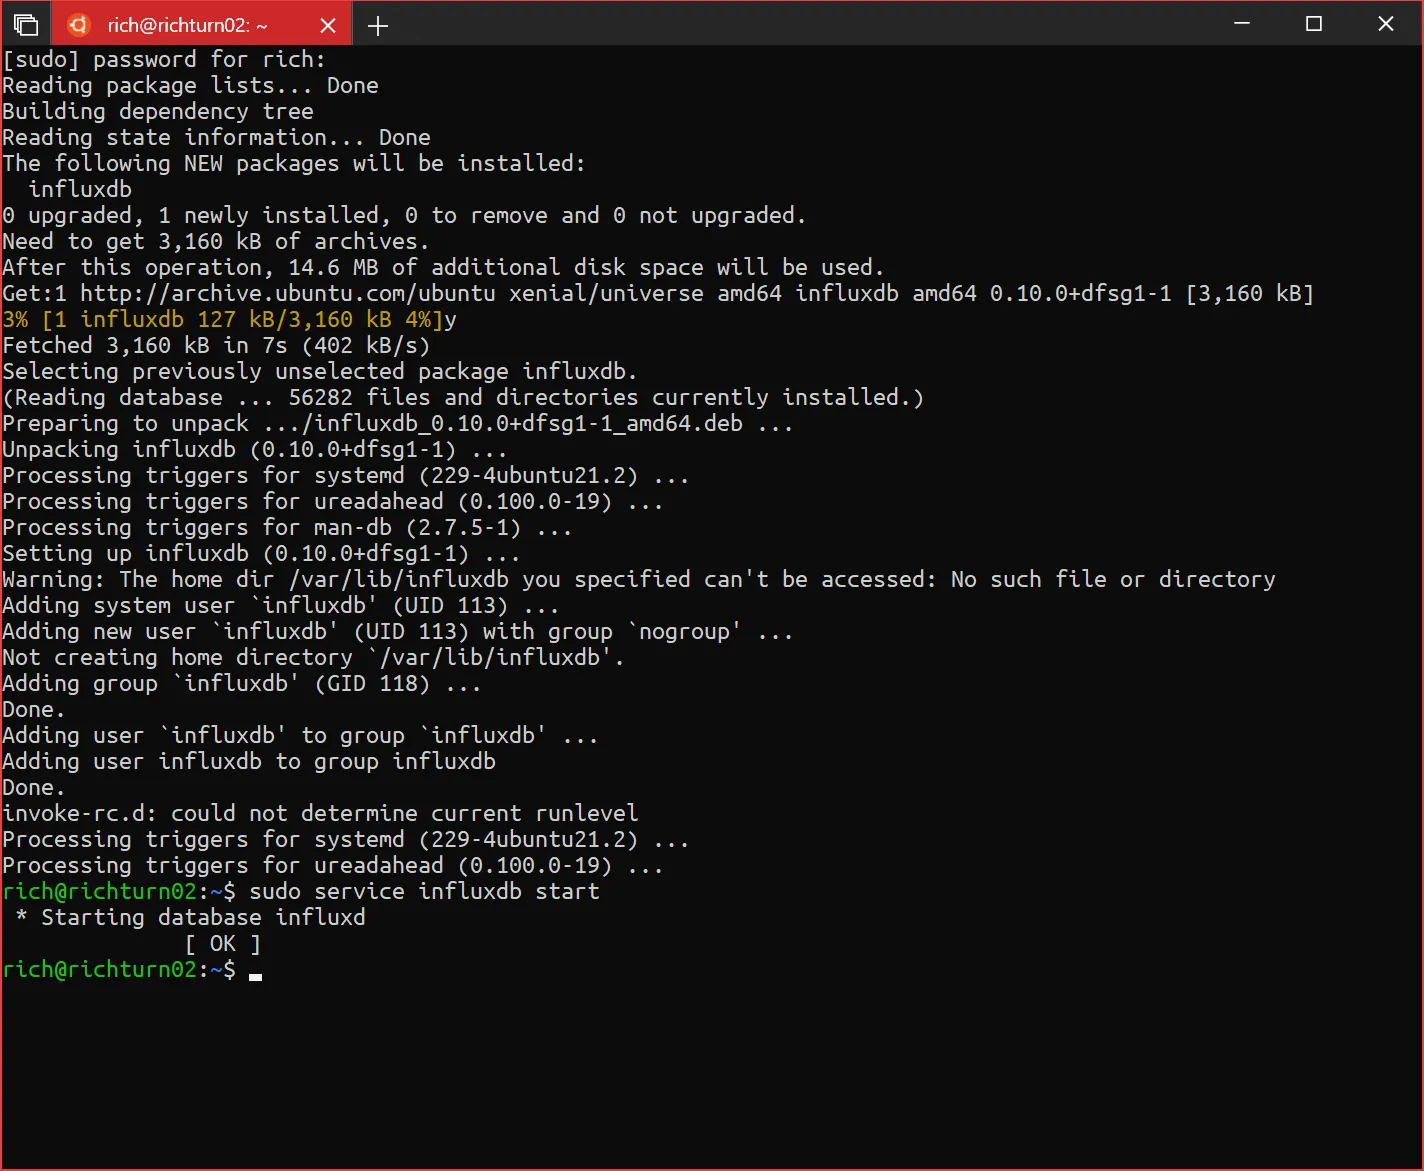This screenshot has width=1424, height=1171.
Task: Click the "Building dependency tree" line
Action: [158, 112]
